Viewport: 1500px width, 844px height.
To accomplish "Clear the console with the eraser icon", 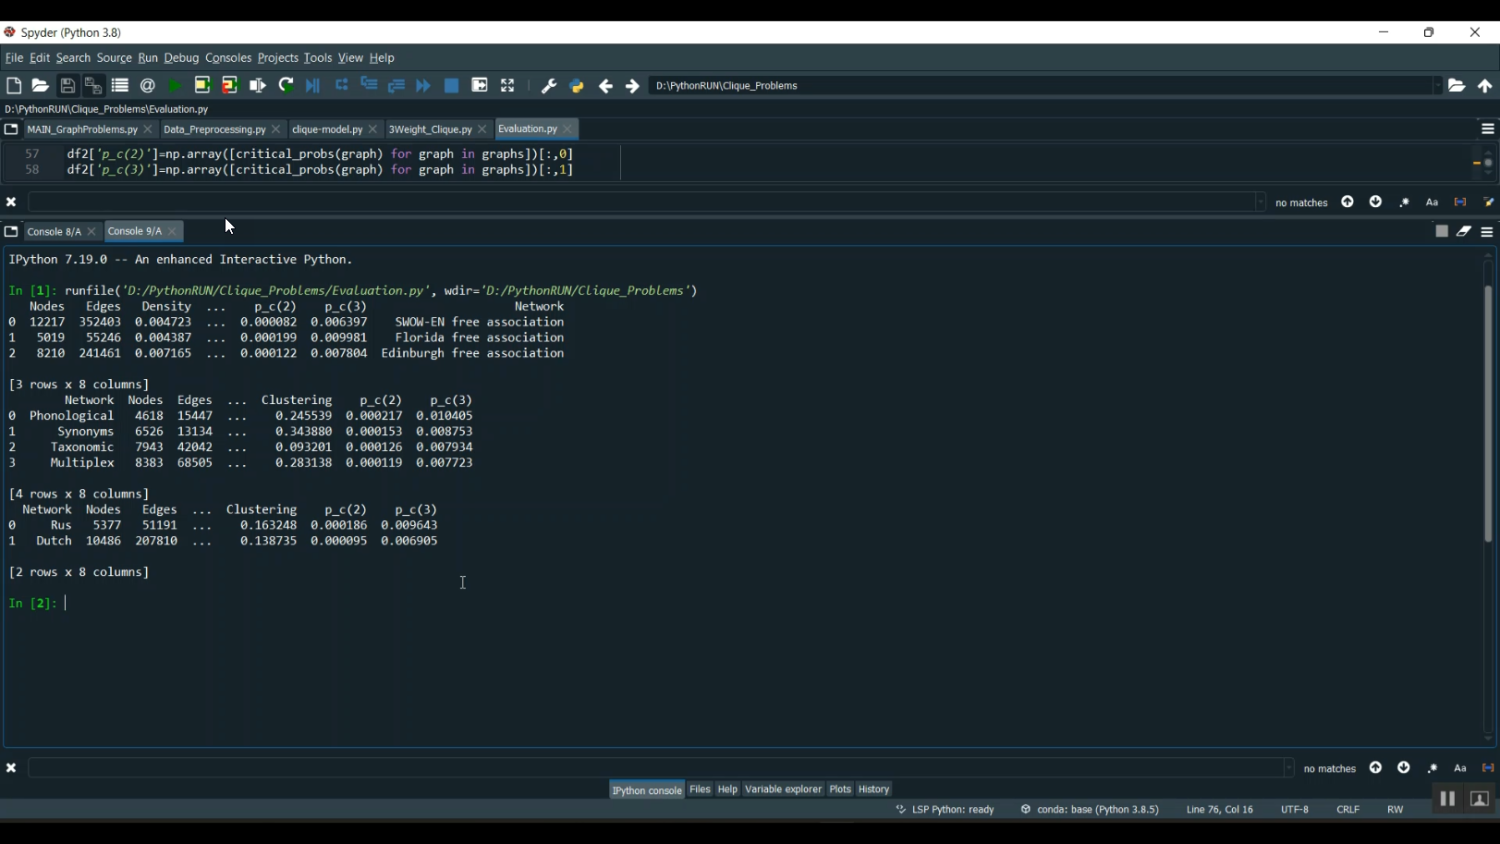I will (x=1464, y=231).
